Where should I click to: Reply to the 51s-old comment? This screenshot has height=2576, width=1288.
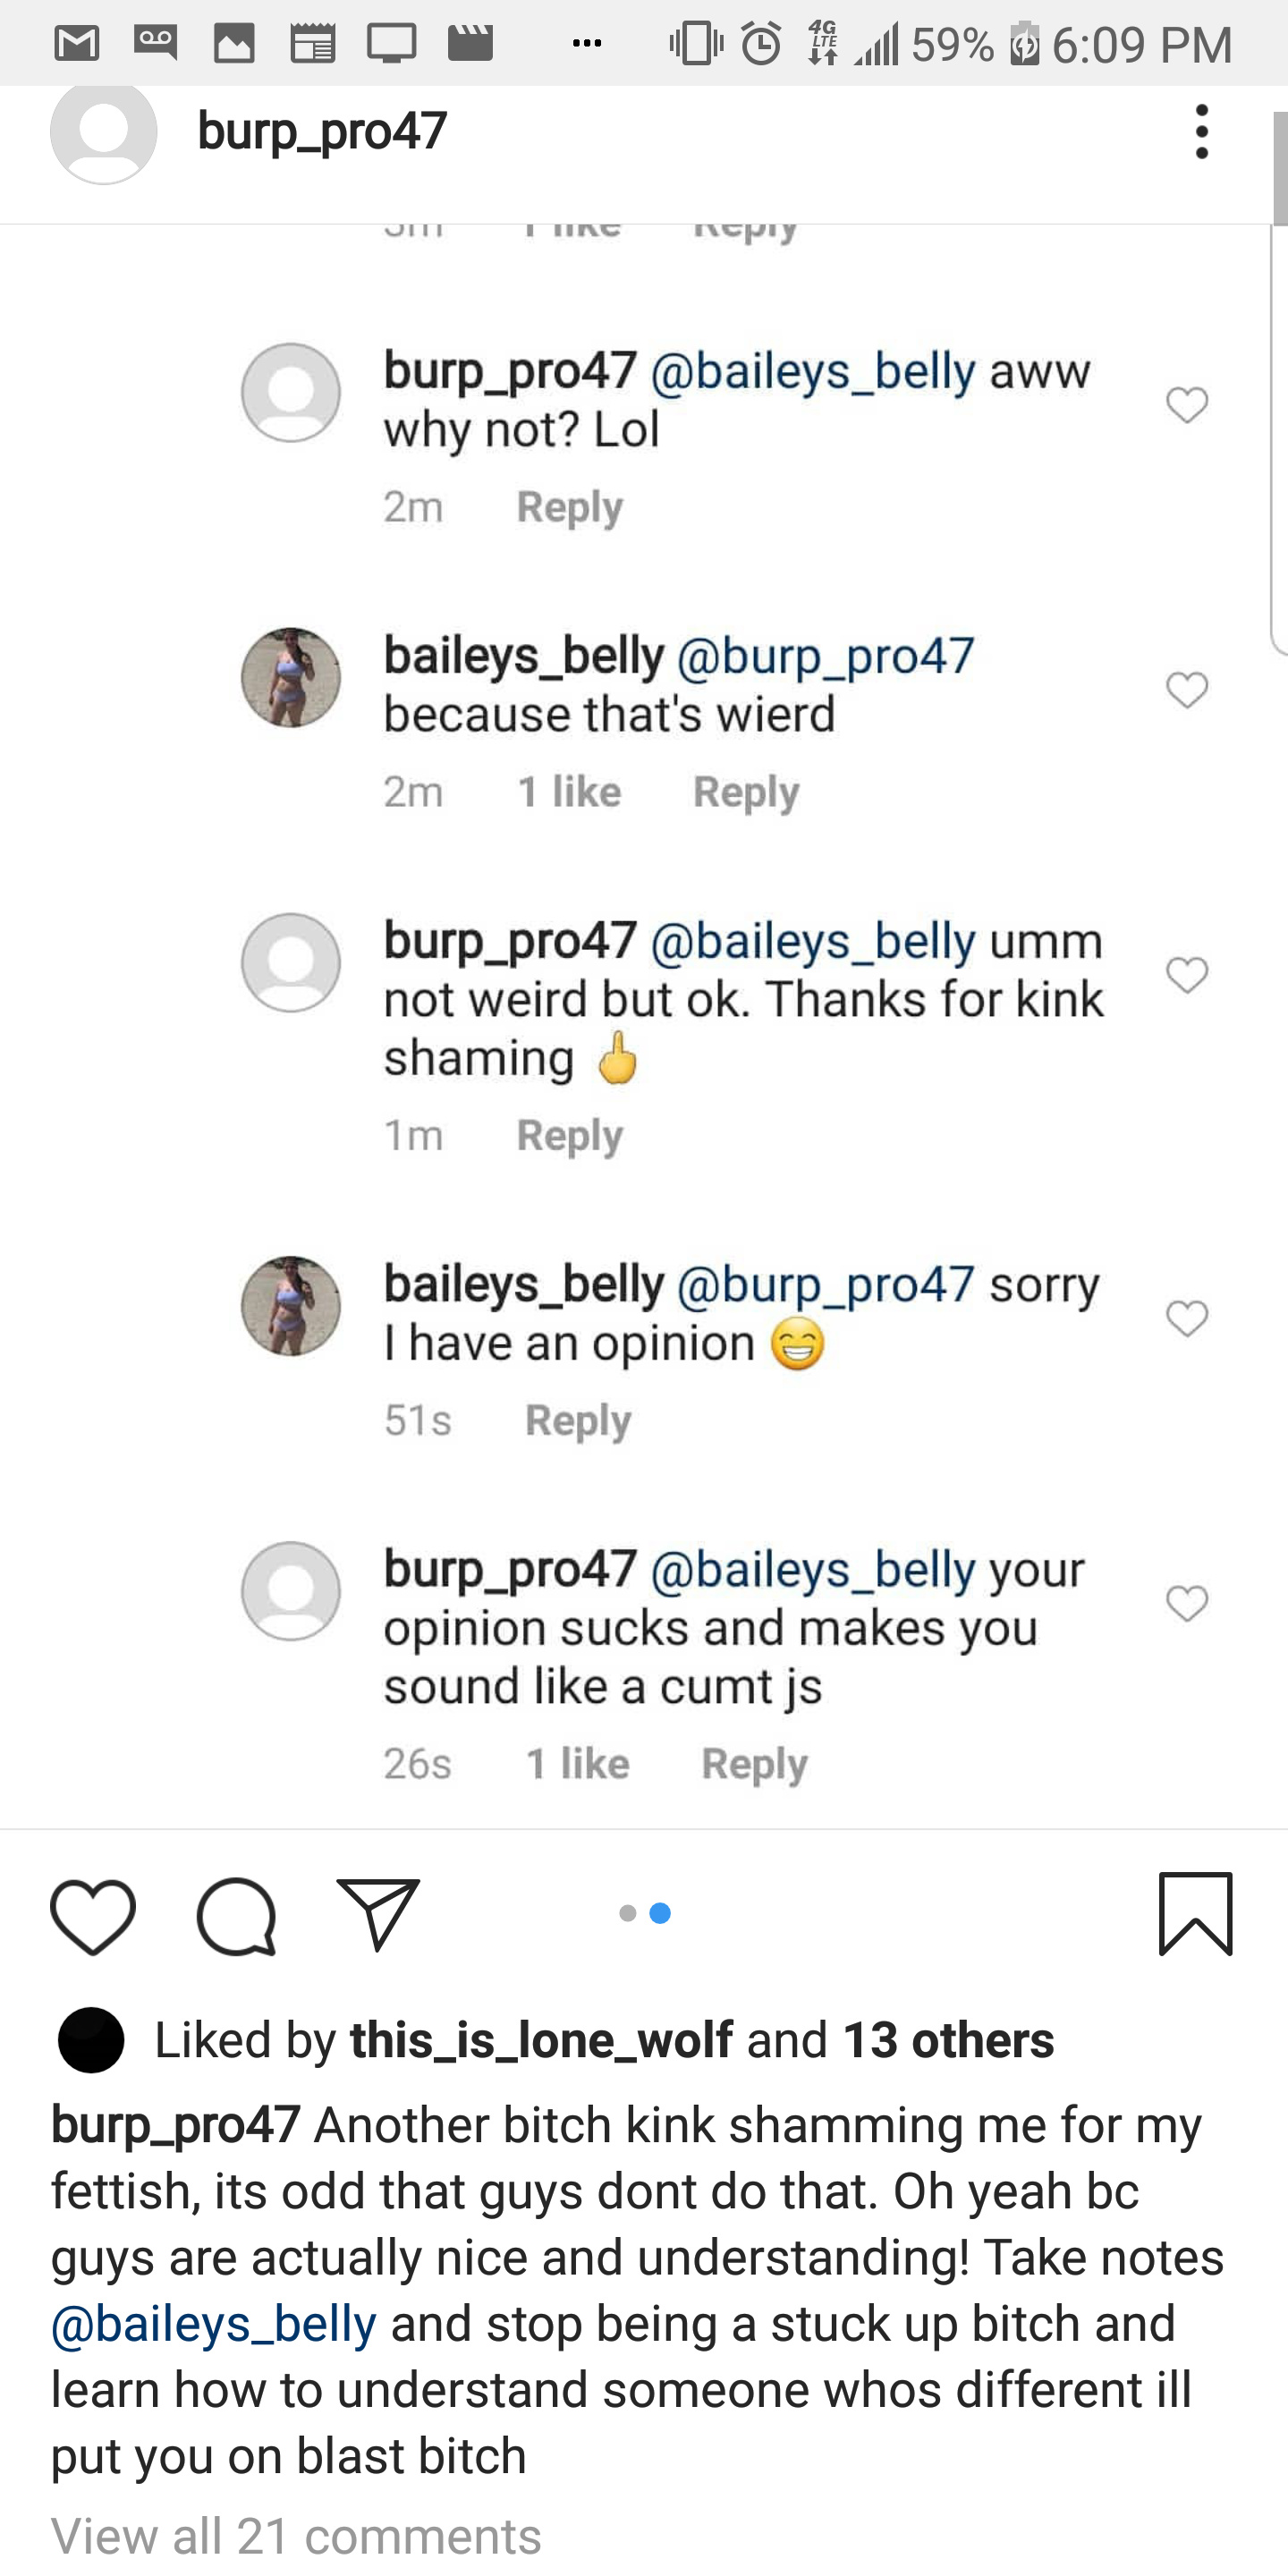[x=578, y=1420]
